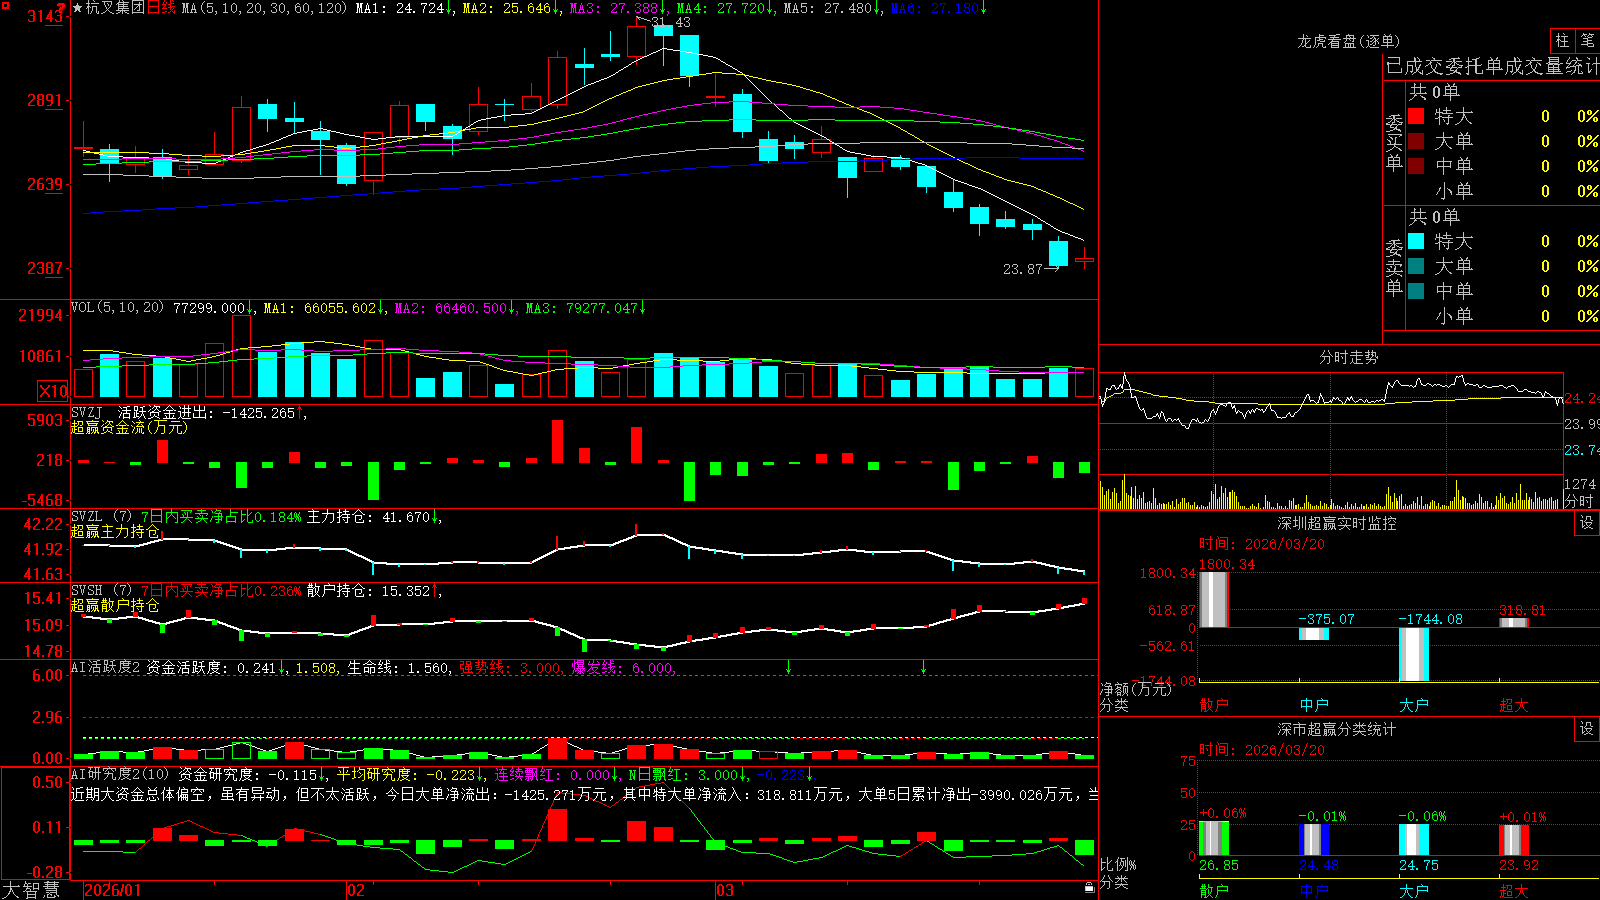Select the SVZL 主力持仓 indicator label
The image size is (1600, 900).
coord(370,517)
